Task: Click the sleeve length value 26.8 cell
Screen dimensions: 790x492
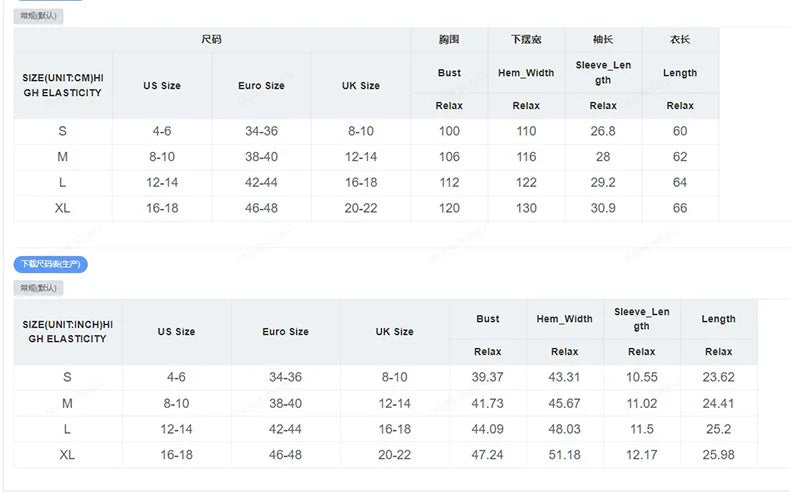Action: click(x=603, y=131)
